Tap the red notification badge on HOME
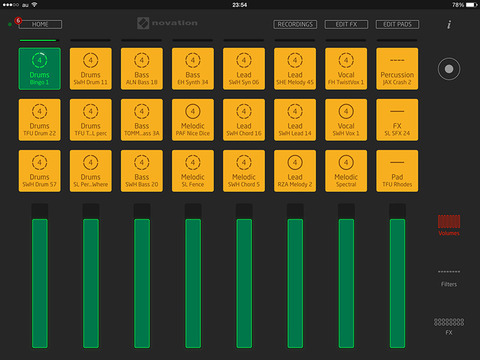The width and height of the screenshot is (480, 360). click(x=18, y=21)
